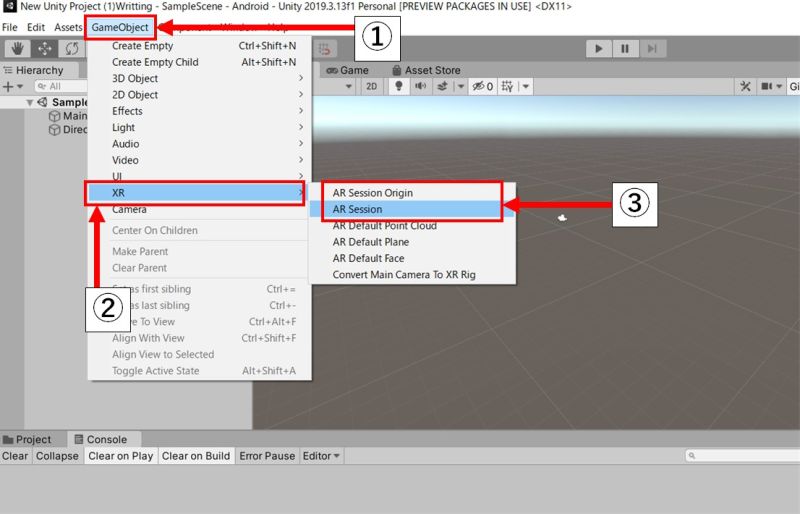Click the Unity title bar logo icon
The image size is (800, 514).
[9, 6]
